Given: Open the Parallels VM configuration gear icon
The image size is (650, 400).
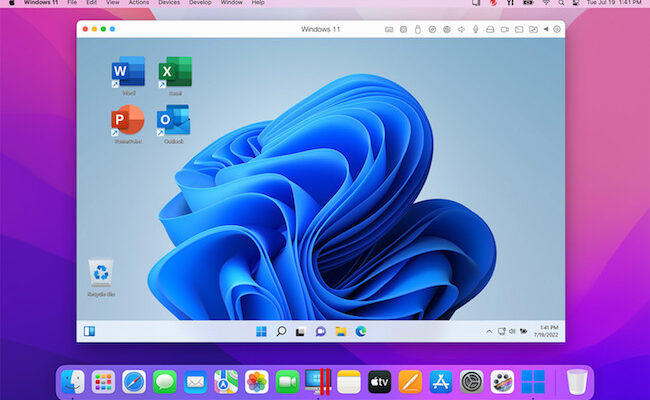Looking at the screenshot, I should (557, 29).
